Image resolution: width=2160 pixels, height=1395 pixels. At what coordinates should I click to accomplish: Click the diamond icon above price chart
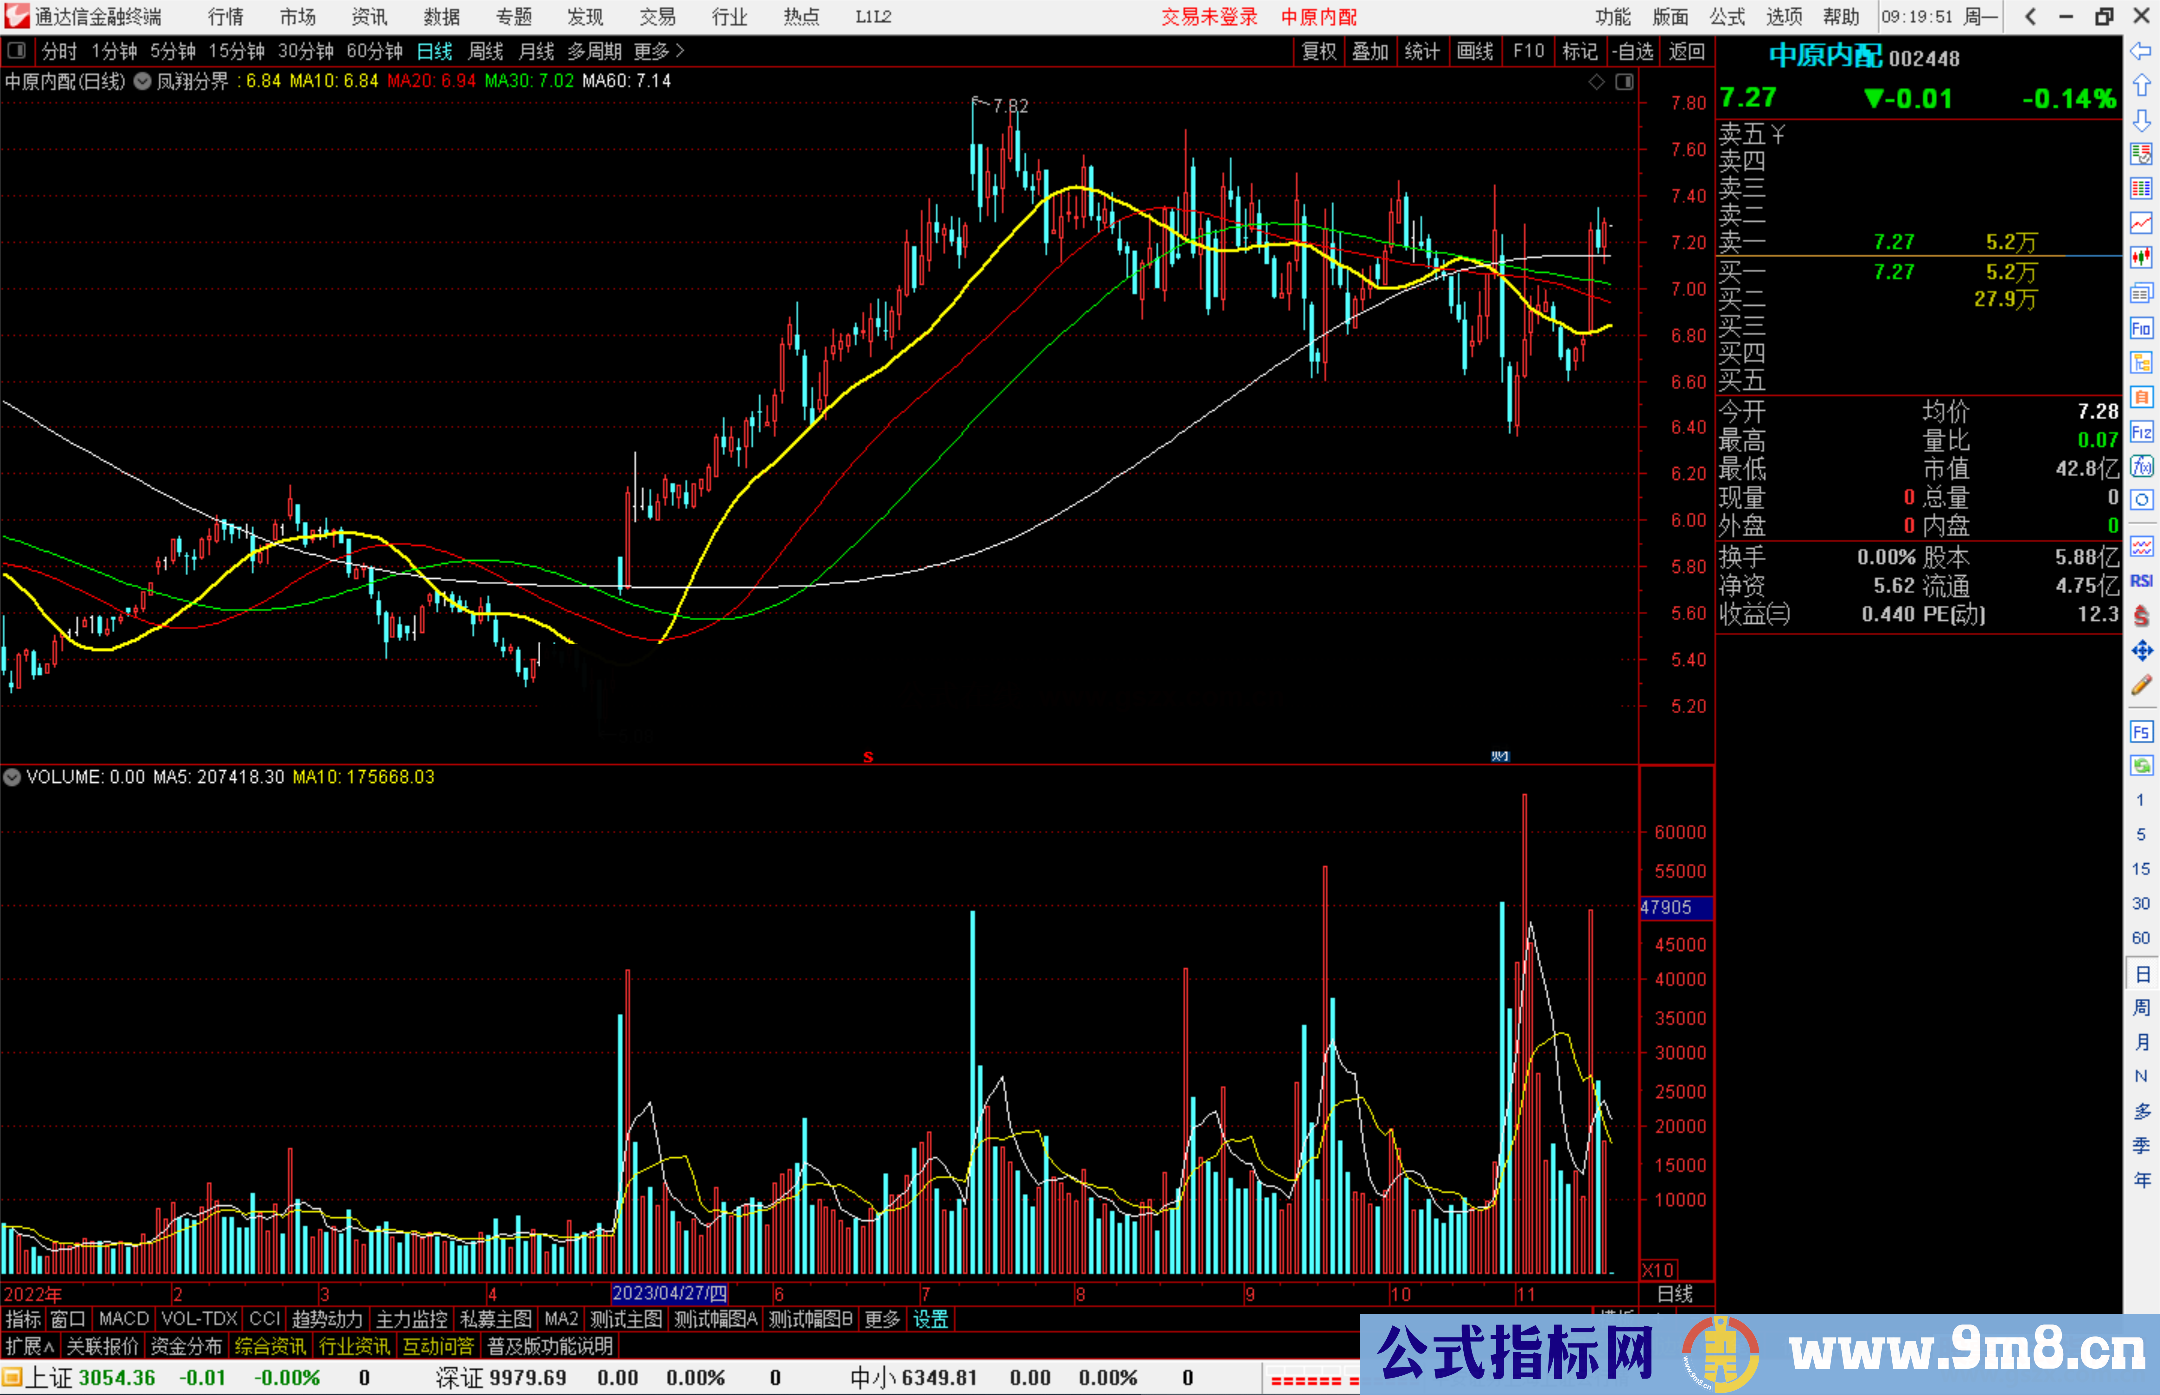click(x=1597, y=81)
